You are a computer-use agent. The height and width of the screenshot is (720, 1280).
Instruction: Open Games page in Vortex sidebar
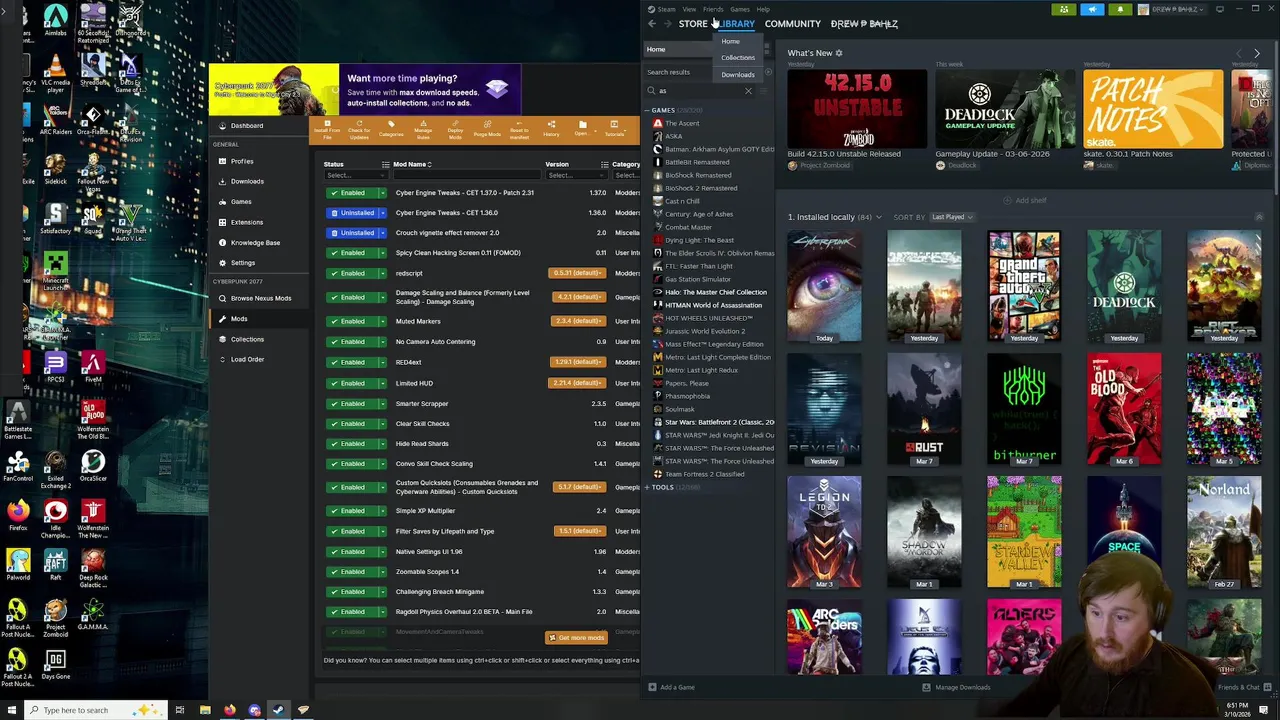pyautogui.click(x=259, y=202)
